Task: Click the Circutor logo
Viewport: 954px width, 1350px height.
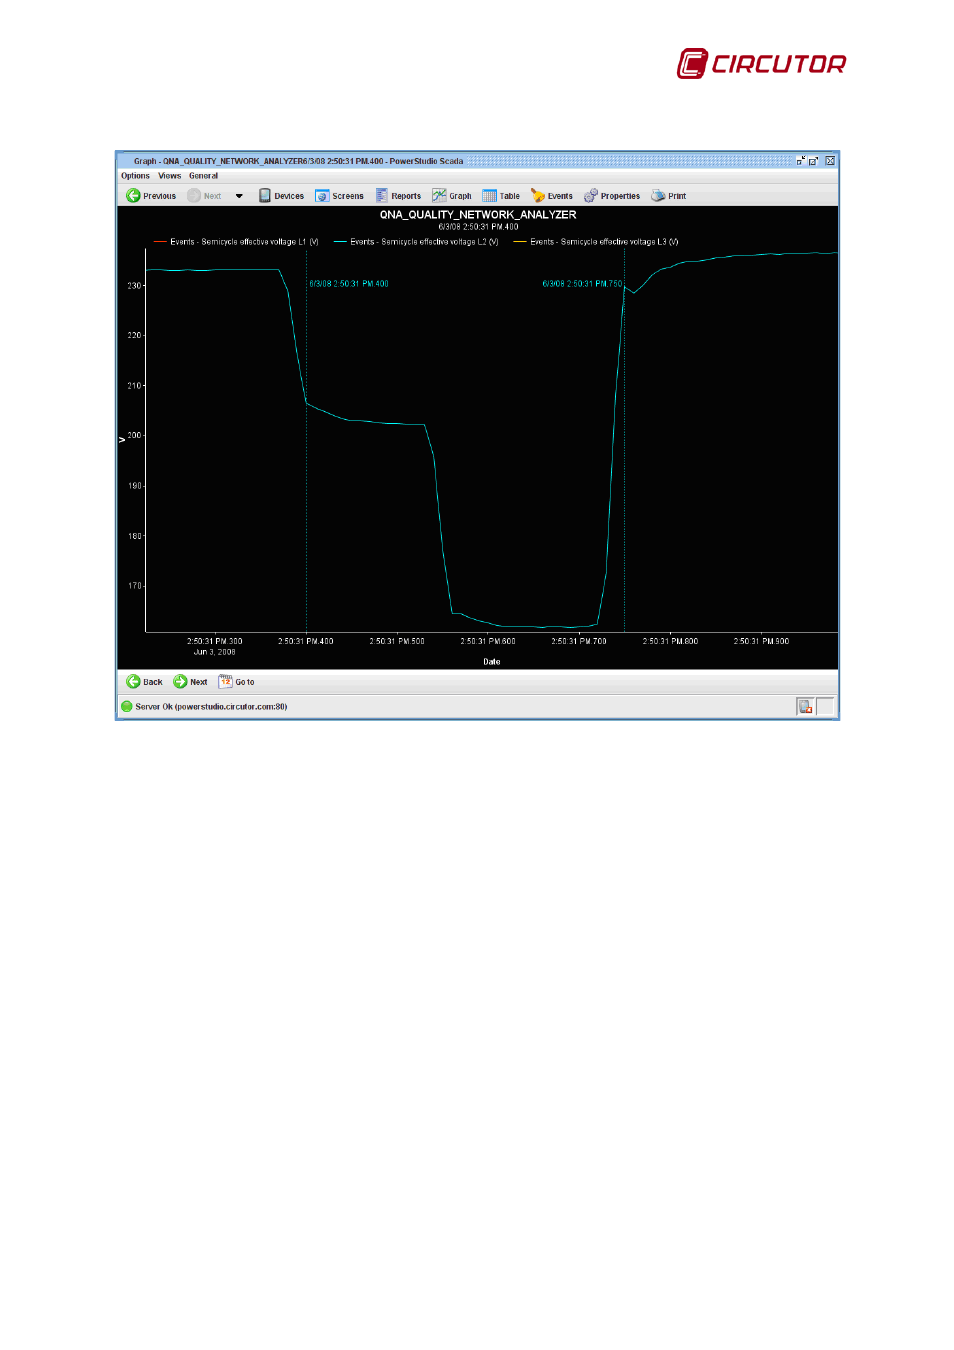Action: [762, 64]
